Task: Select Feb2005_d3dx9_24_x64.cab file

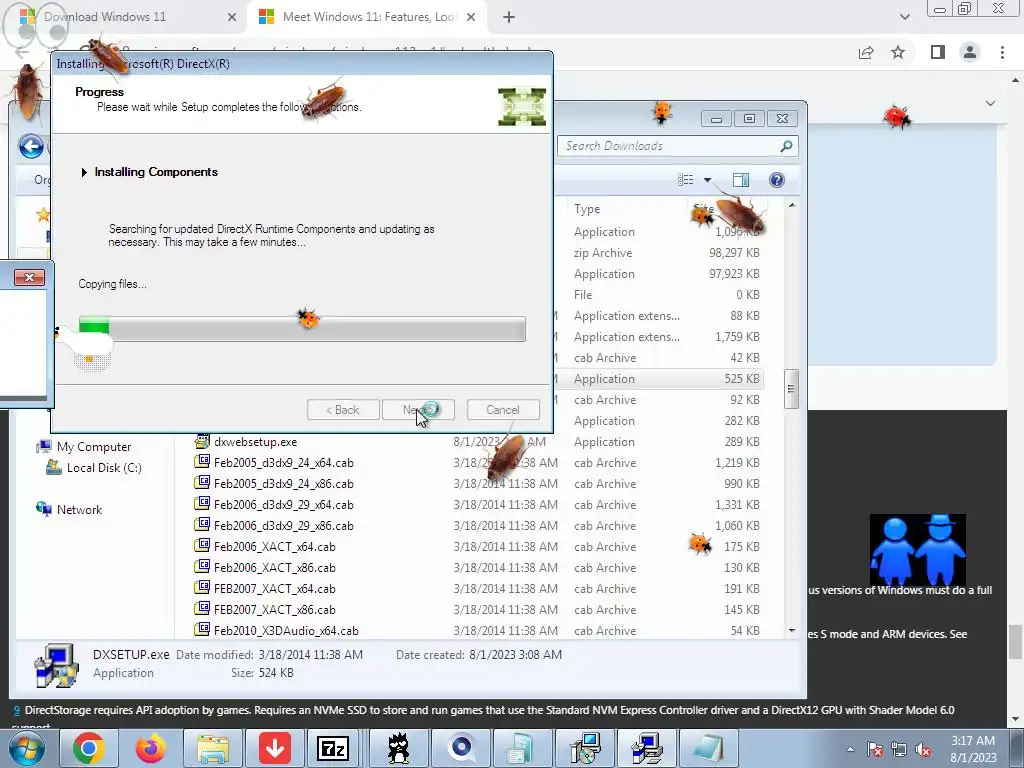Action: point(283,463)
